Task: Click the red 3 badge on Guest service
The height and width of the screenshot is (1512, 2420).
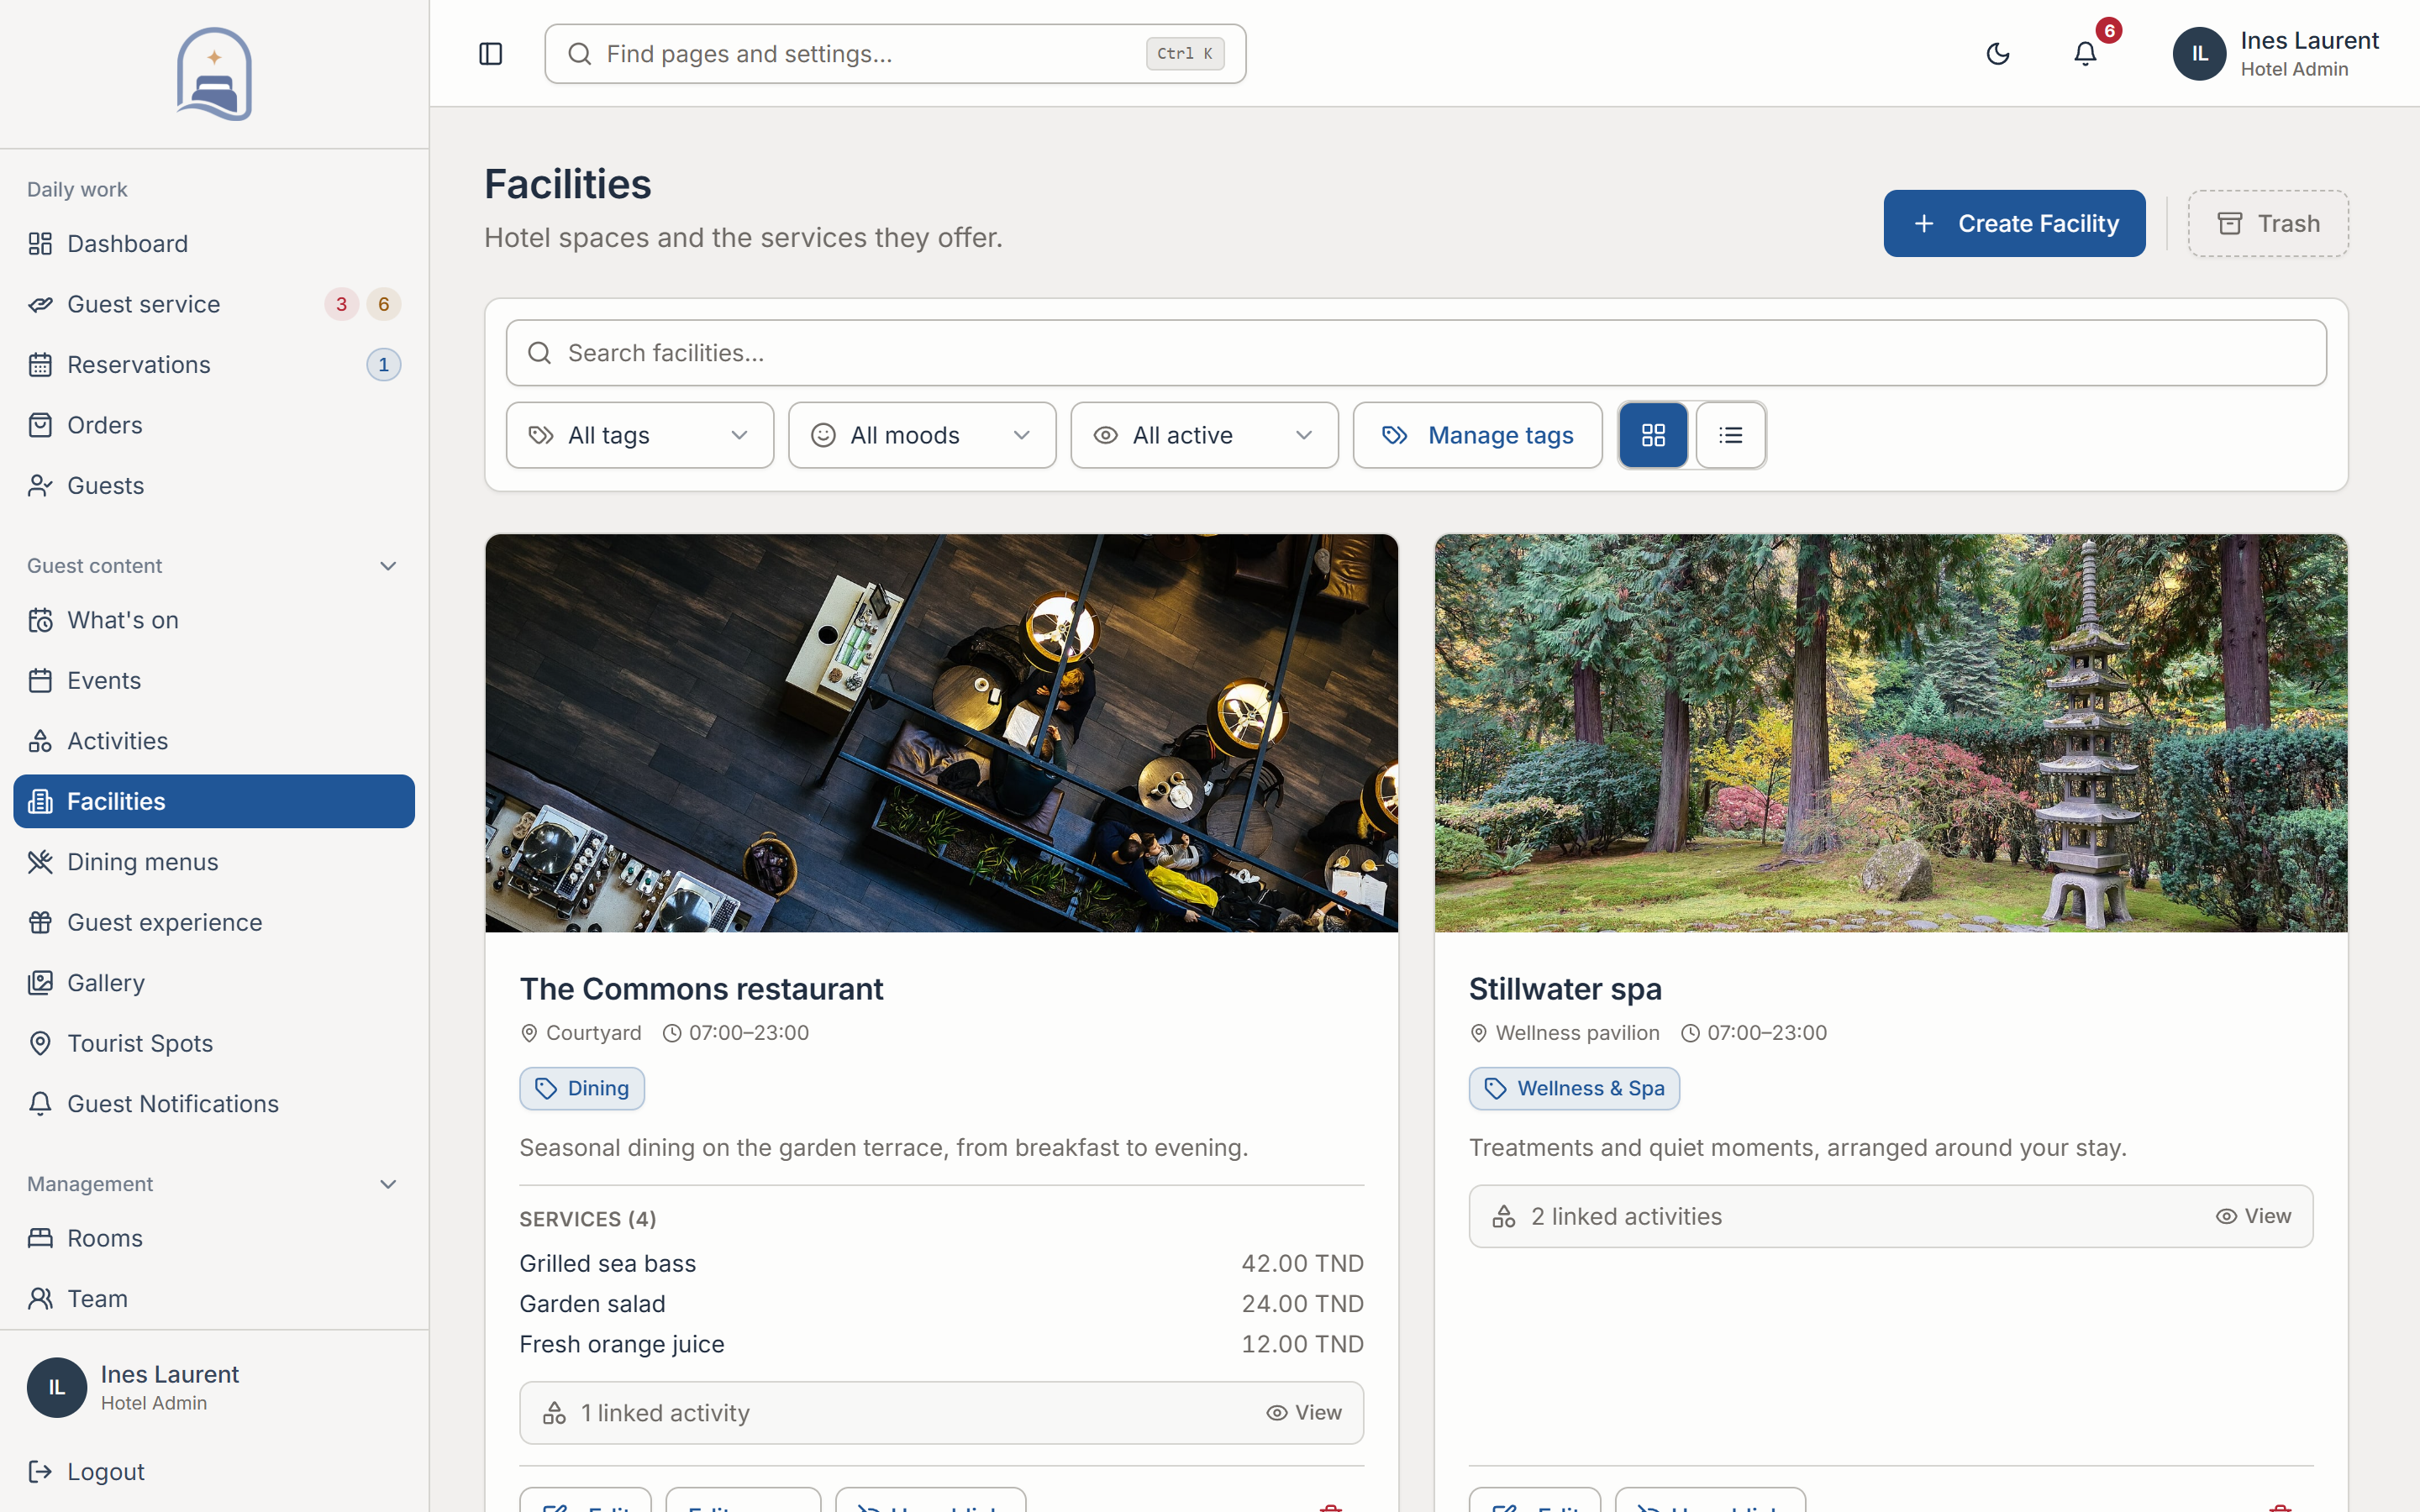Action: [341, 304]
